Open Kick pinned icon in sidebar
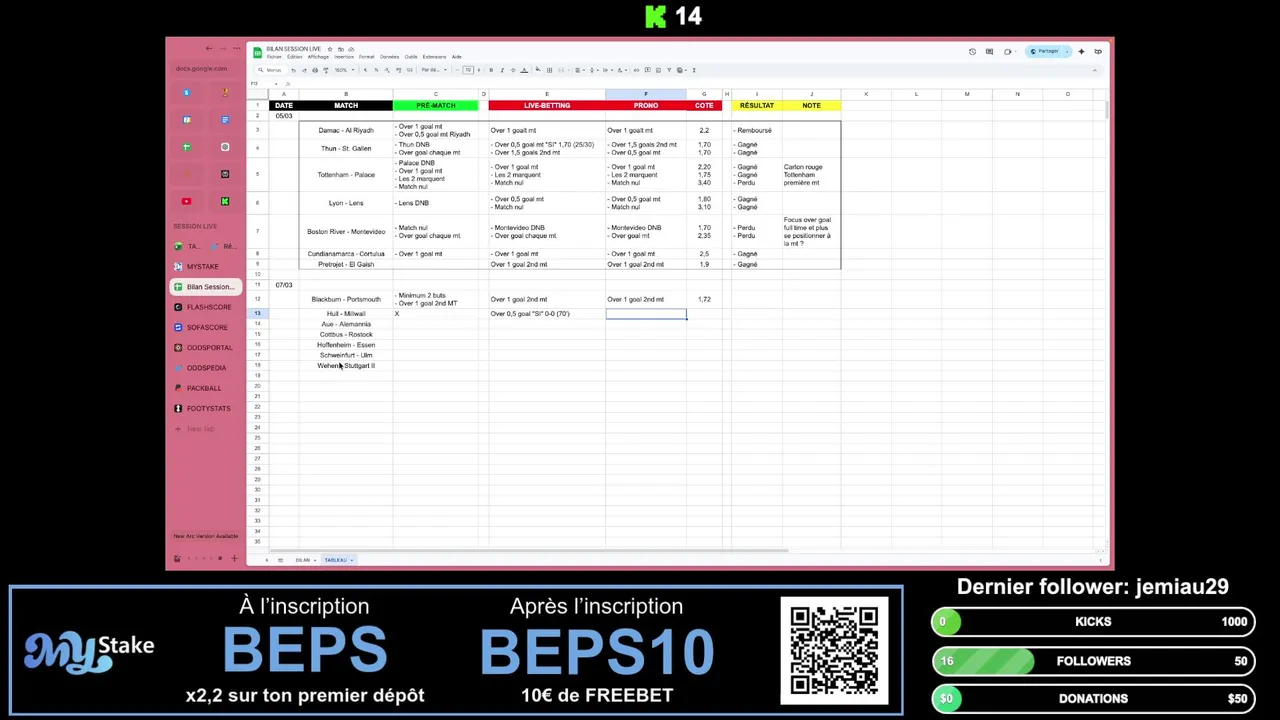This screenshot has width=1280, height=720. click(x=225, y=201)
